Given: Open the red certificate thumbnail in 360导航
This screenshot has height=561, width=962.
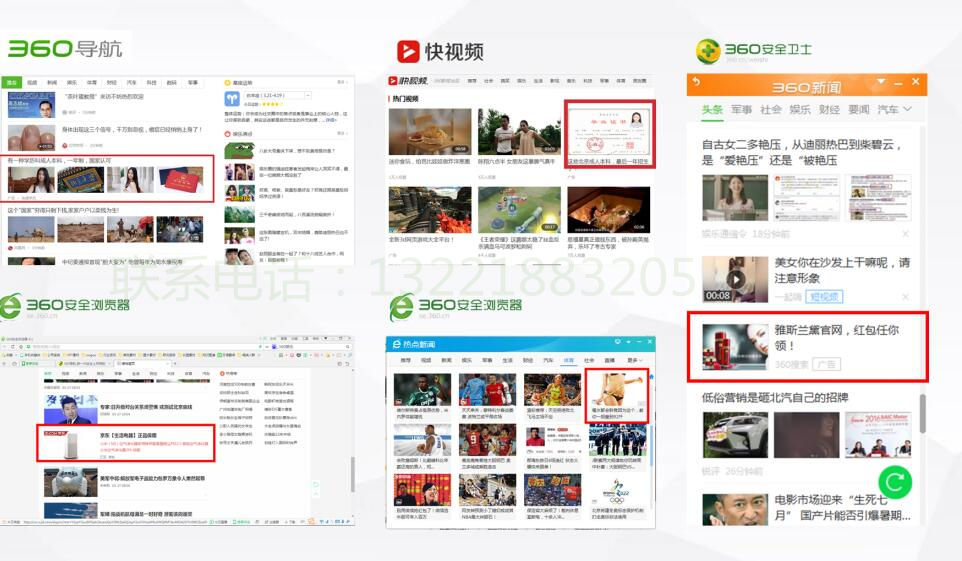Looking at the screenshot, I should pyautogui.click(x=180, y=180).
